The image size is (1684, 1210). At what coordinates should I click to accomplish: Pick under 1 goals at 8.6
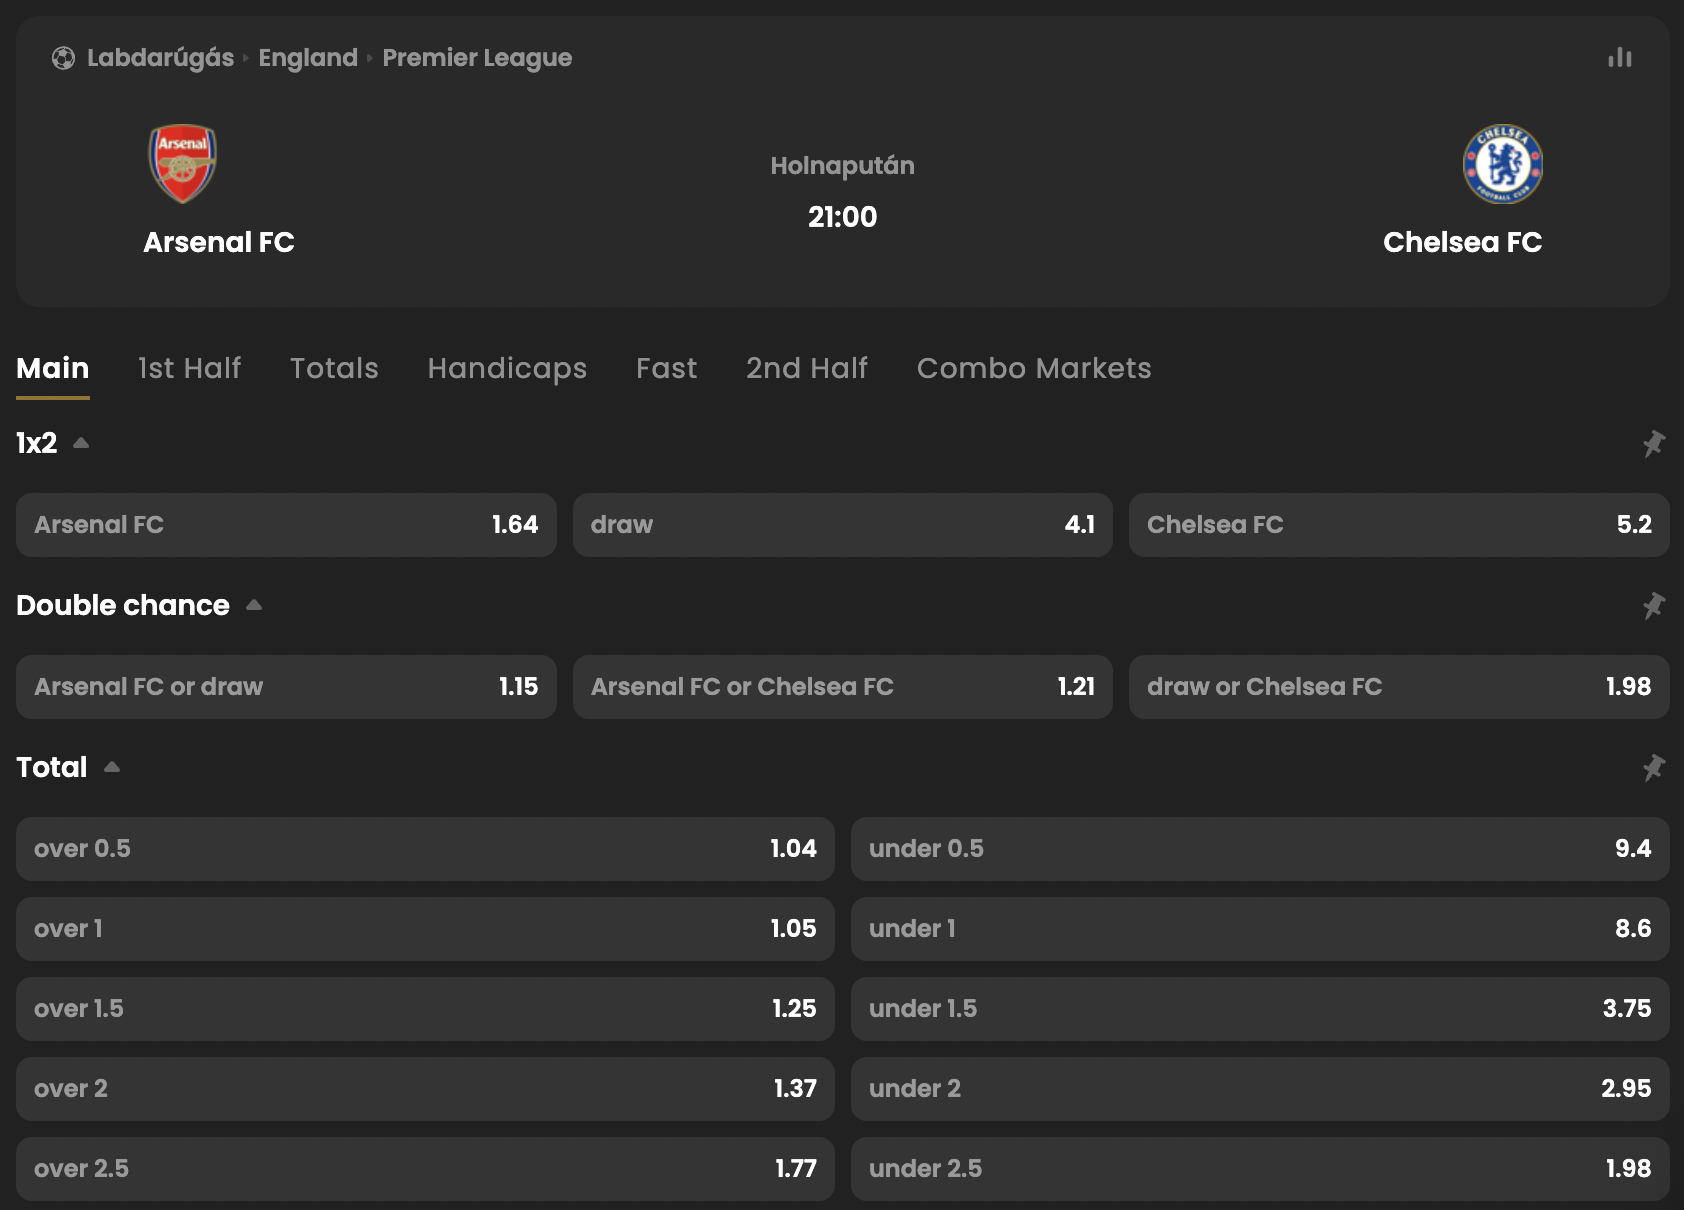1260,929
